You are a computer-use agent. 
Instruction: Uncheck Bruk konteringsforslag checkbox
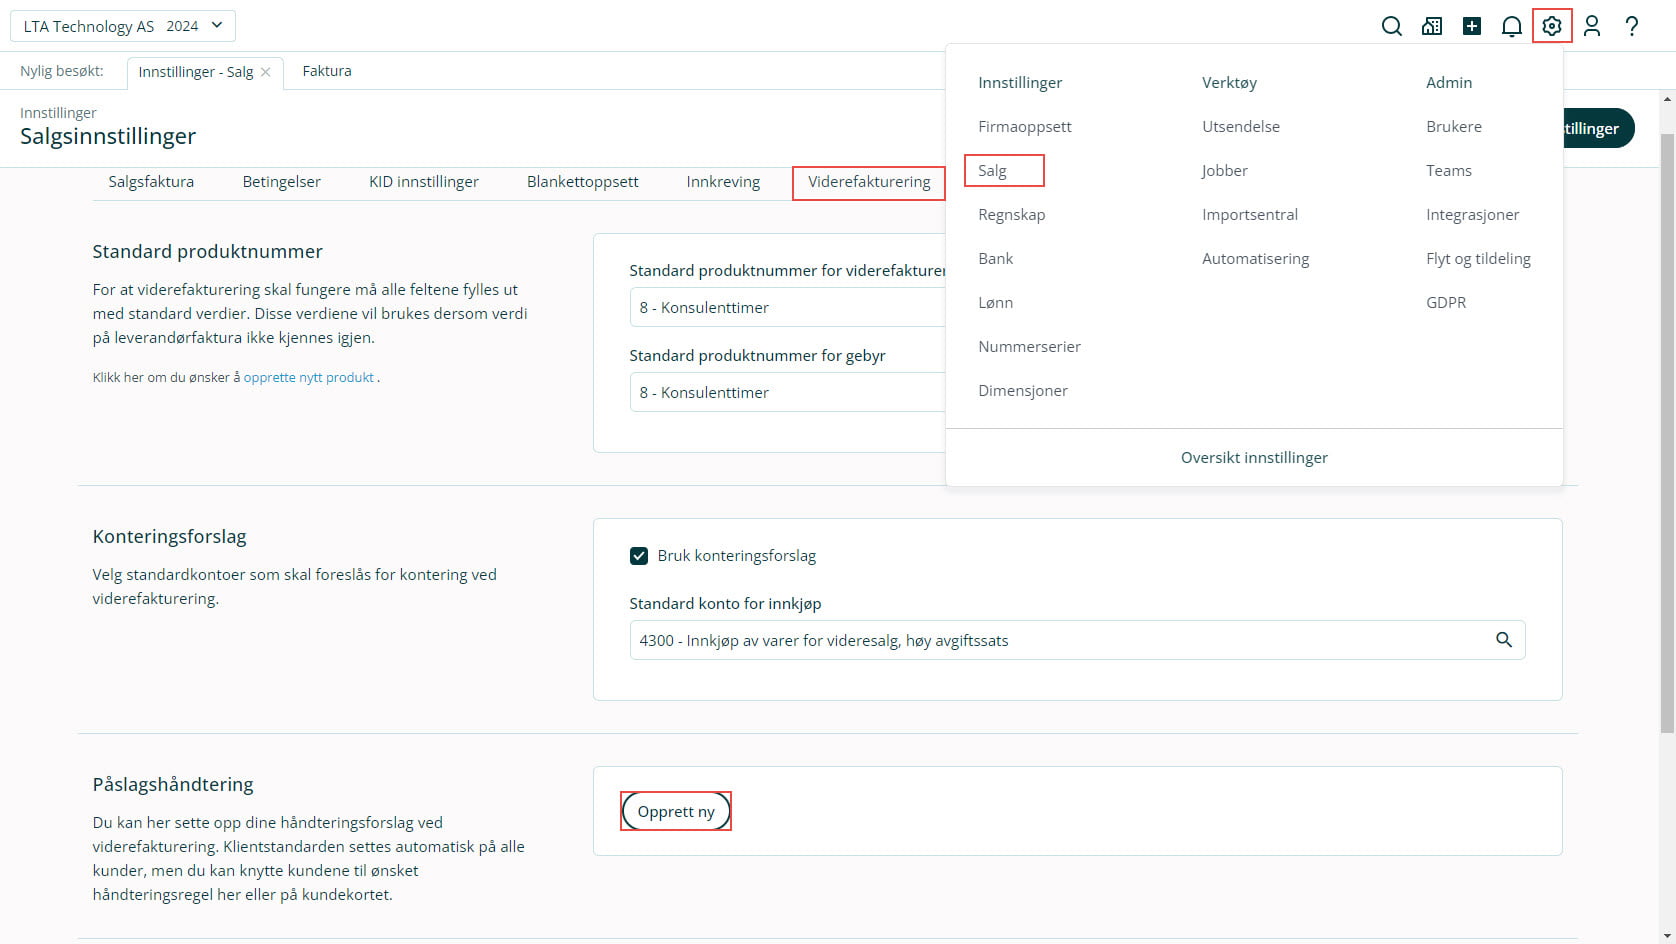[x=639, y=556]
